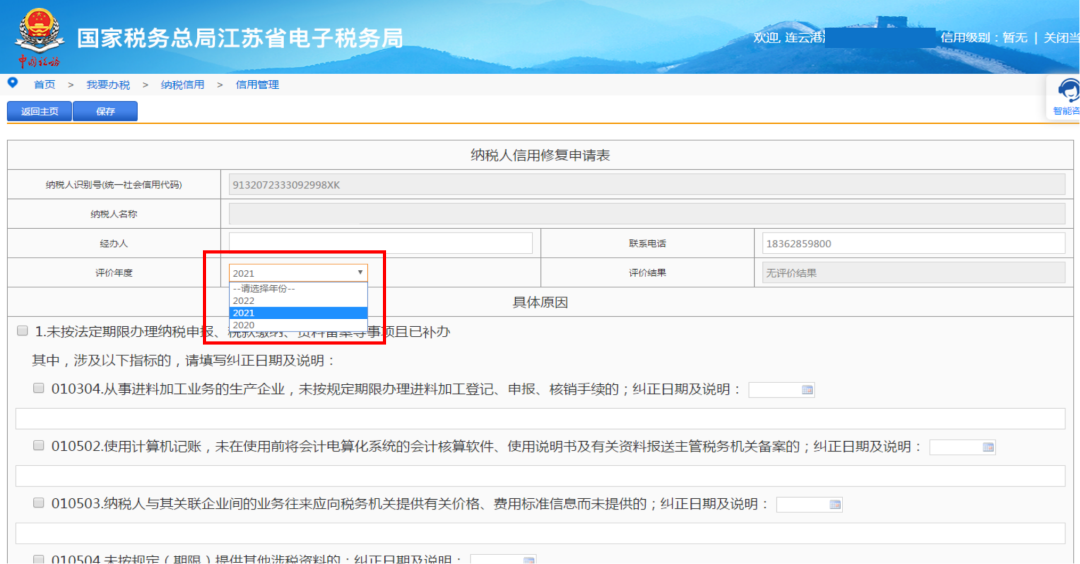Click the 经办人 text input field

click(x=380, y=244)
